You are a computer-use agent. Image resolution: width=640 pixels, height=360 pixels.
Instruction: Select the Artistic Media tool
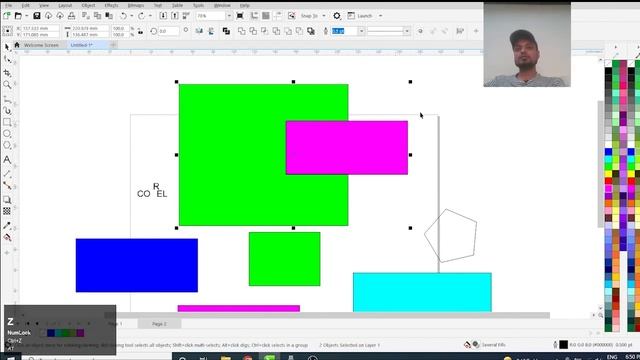click(x=7, y=111)
